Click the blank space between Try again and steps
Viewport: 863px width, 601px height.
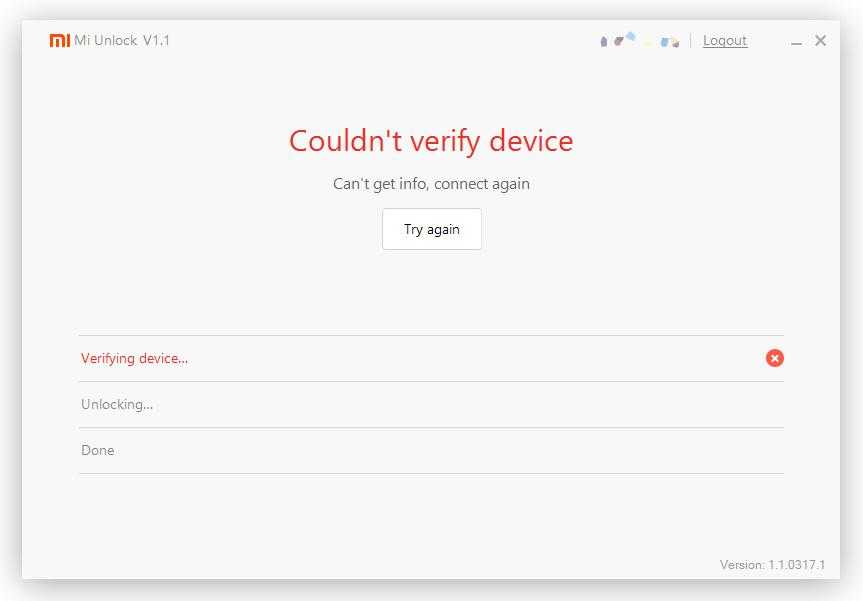(431, 292)
